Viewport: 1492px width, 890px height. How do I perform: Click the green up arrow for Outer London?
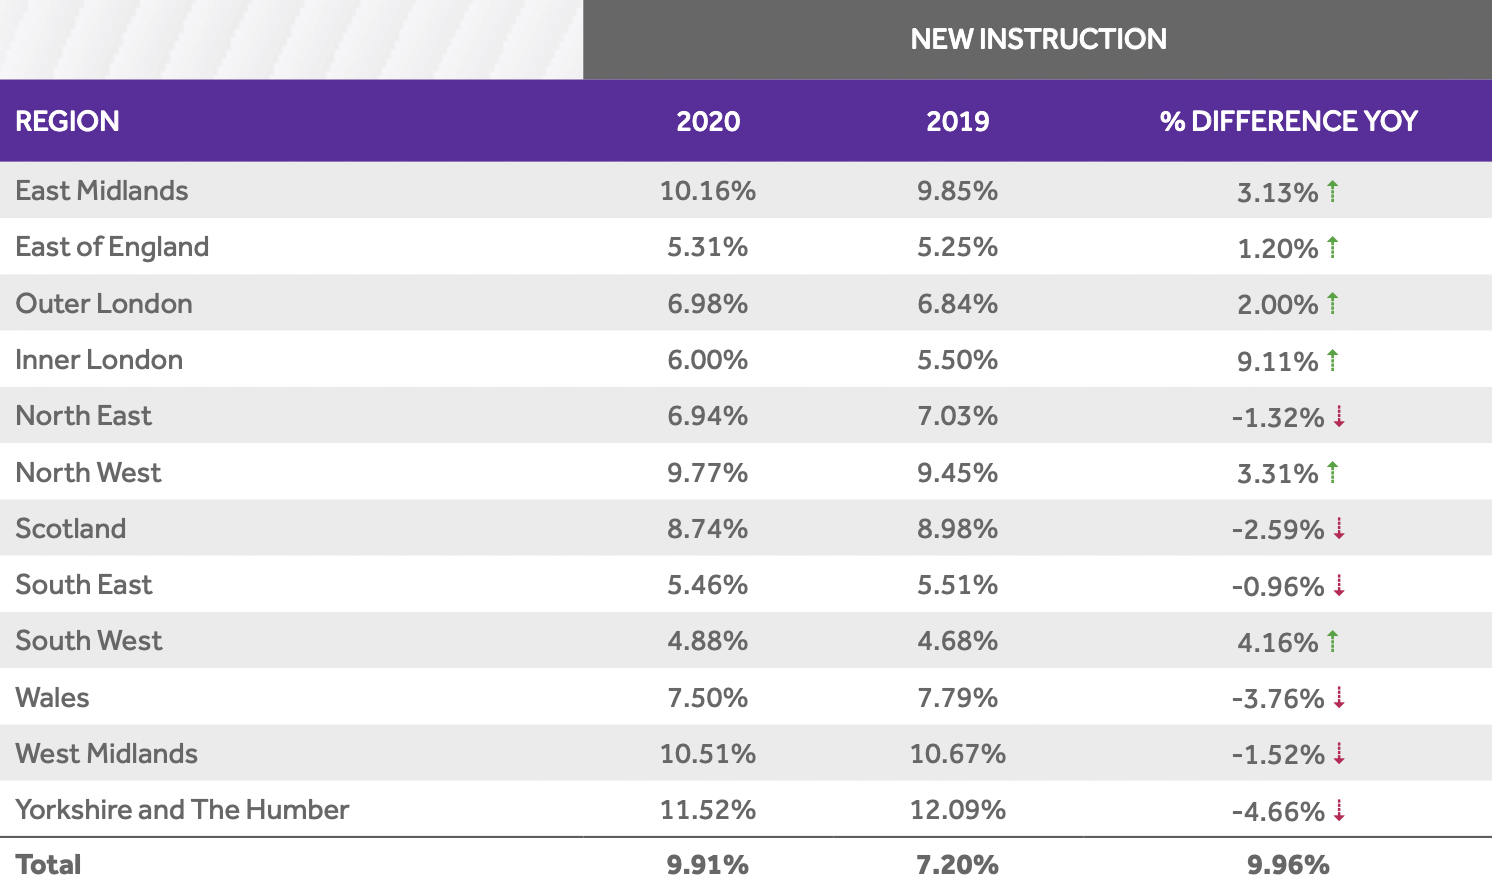coord(1332,303)
